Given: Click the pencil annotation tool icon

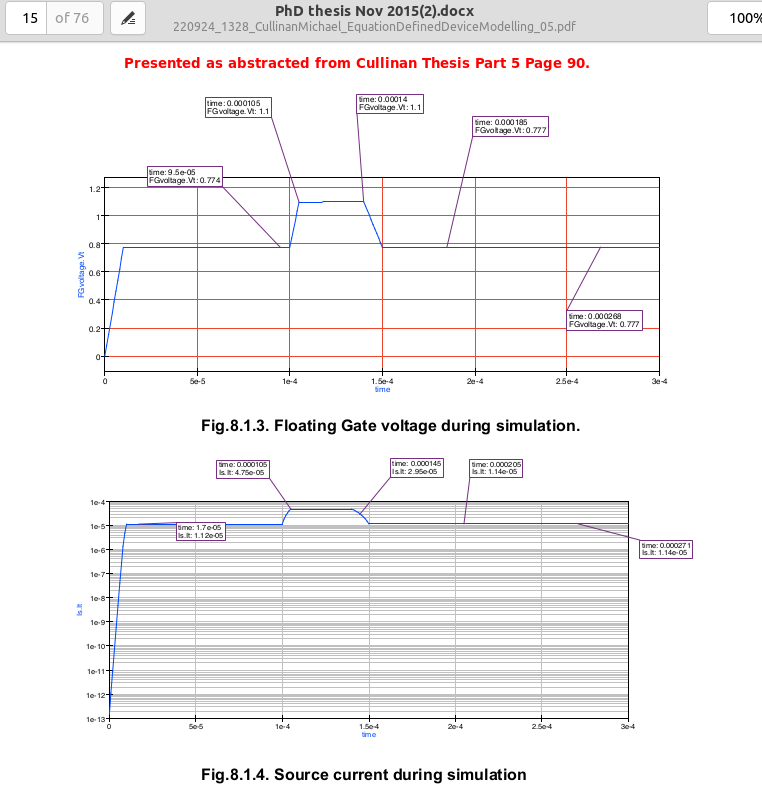Looking at the screenshot, I should 127,18.
